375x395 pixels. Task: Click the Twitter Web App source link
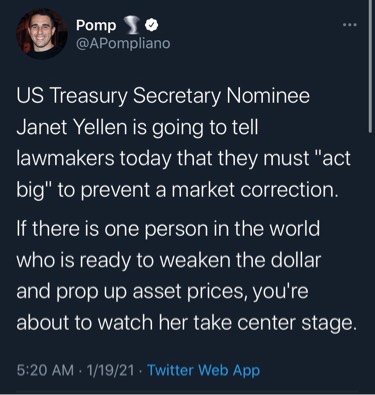pos(203,370)
